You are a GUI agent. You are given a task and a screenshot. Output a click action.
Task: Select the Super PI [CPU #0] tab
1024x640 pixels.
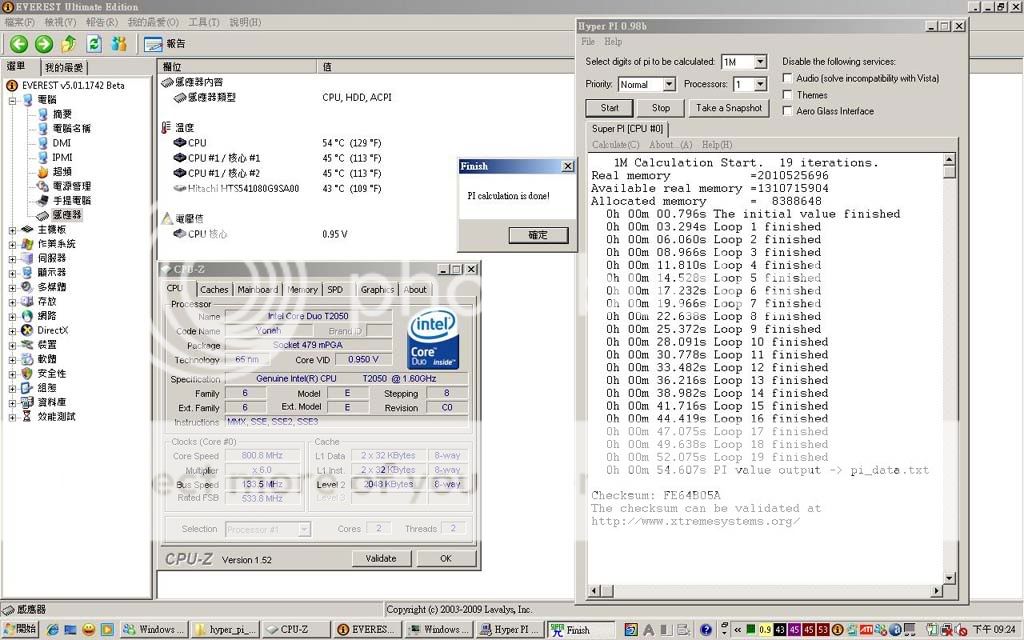(x=627, y=129)
